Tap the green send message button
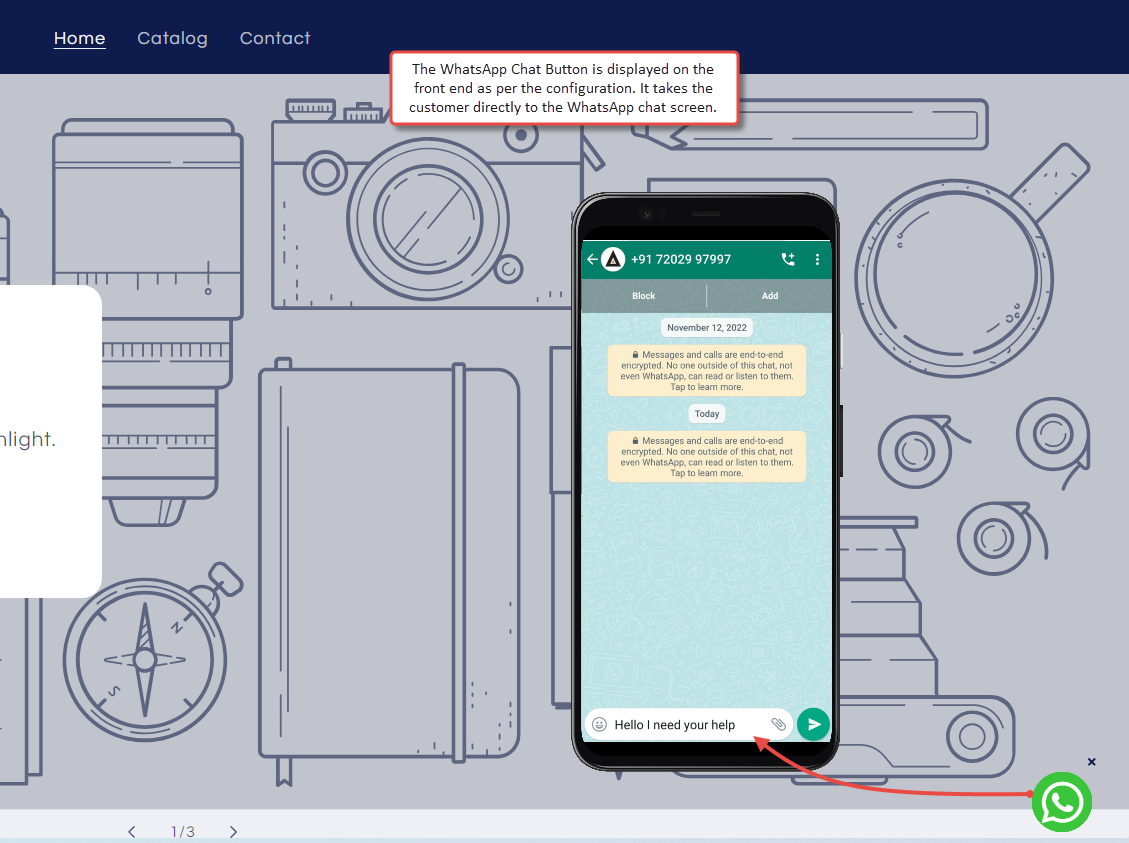The height and width of the screenshot is (843, 1129). (814, 724)
